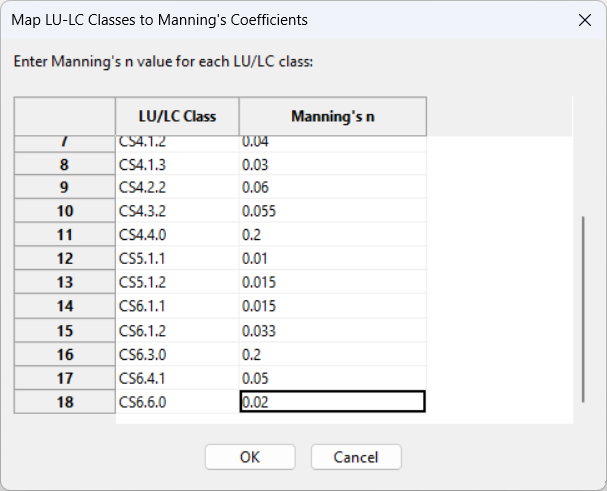607x491 pixels.
Task: Edit Manning's n value 0.055 for CS4.3.2
Action: pos(333,211)
